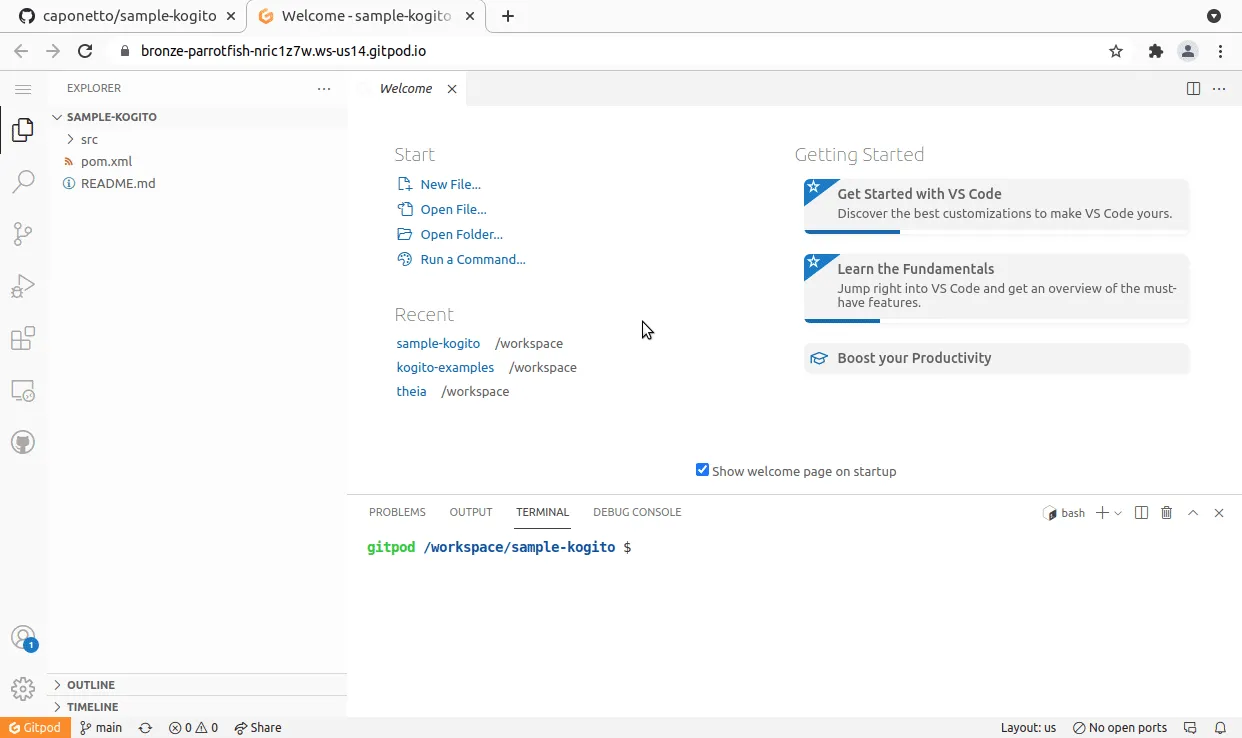Open the feedback icon in status bar
Viewport: 1242px width, 738px height.
pyautogui.click(x=1190, y=728)
